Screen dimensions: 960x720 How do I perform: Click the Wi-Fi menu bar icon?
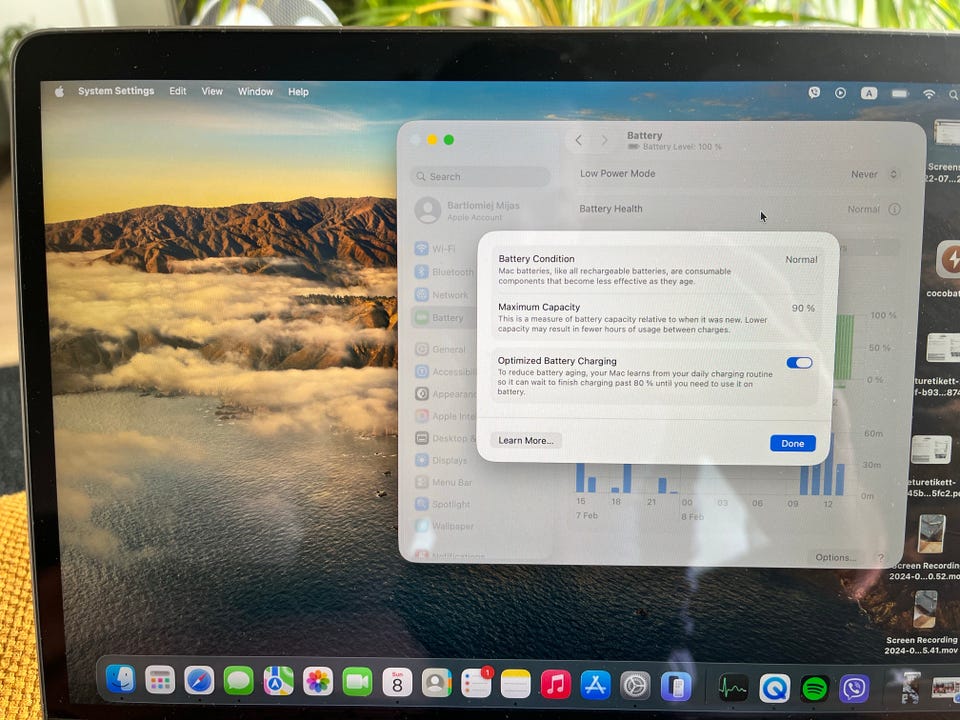coord(929,94)
